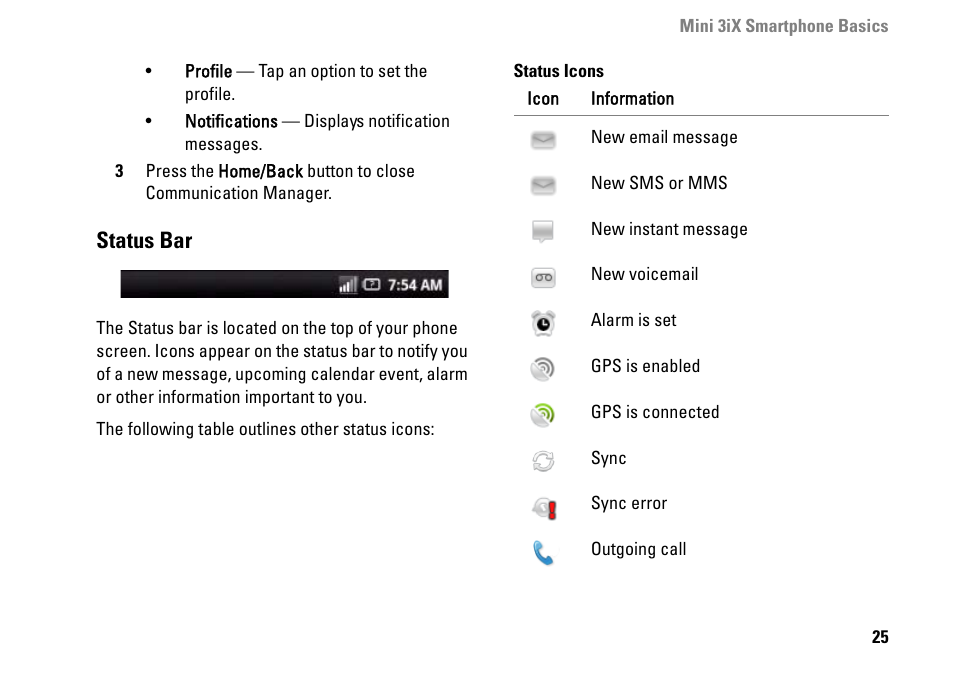Click page number 25
This screenshot has width=954, height=677.
(x=880, y=637)
